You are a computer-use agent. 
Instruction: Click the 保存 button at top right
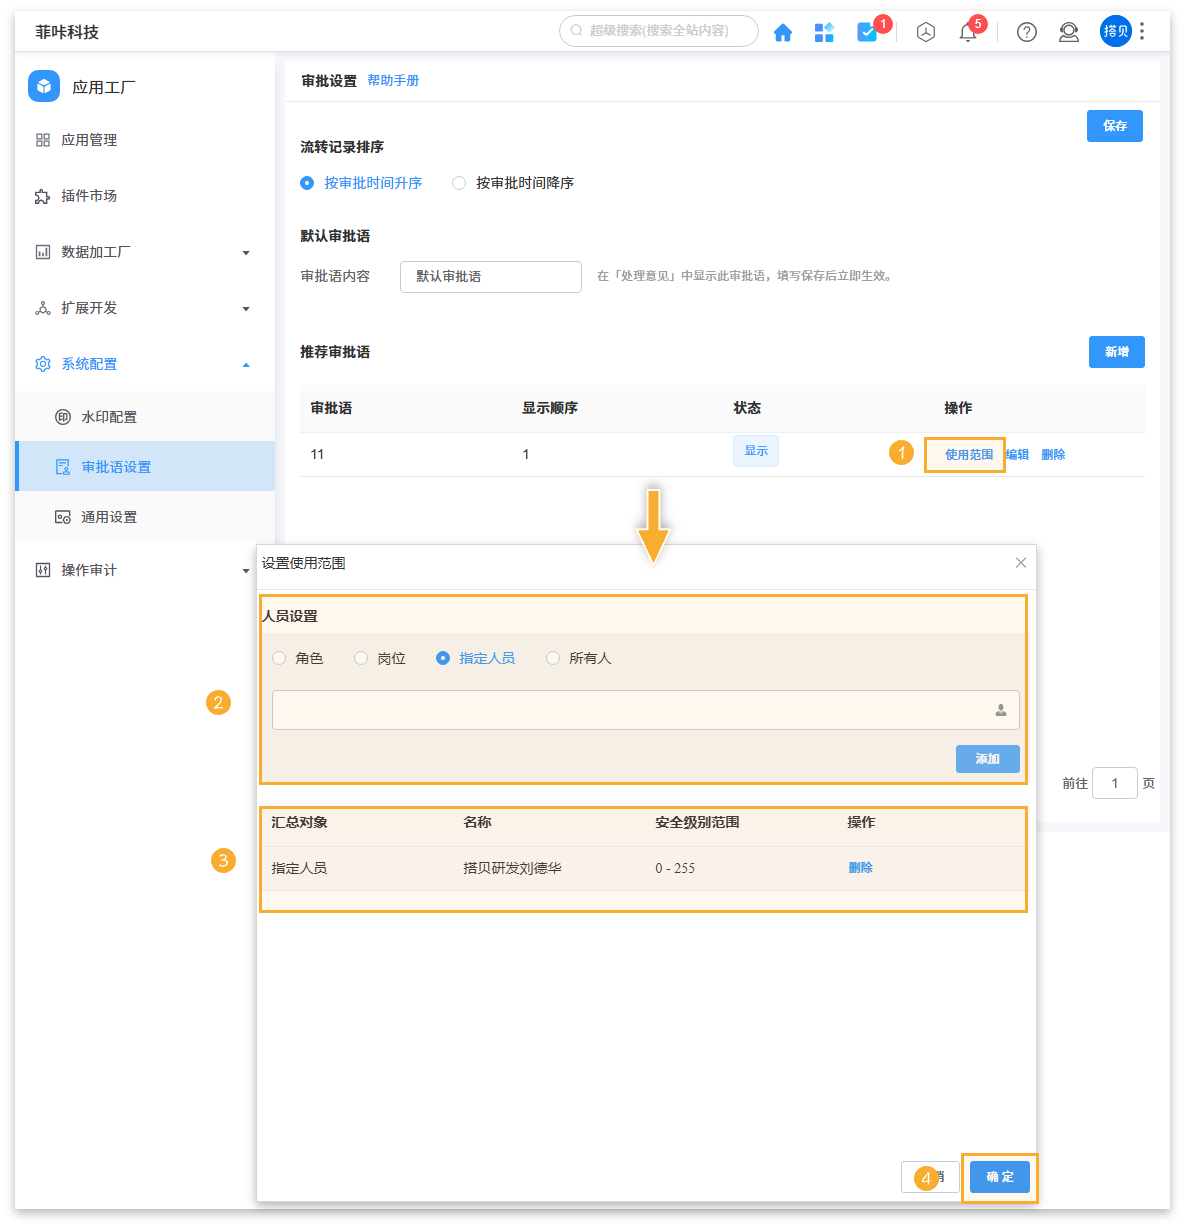point(1114,125)
